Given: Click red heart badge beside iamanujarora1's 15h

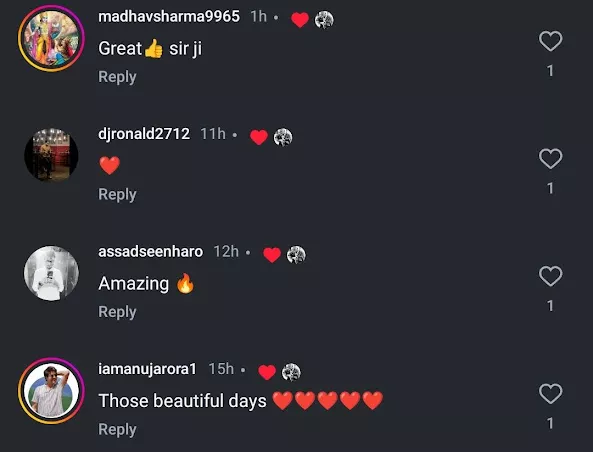Looking at the screenshot, I should point(267,372).
